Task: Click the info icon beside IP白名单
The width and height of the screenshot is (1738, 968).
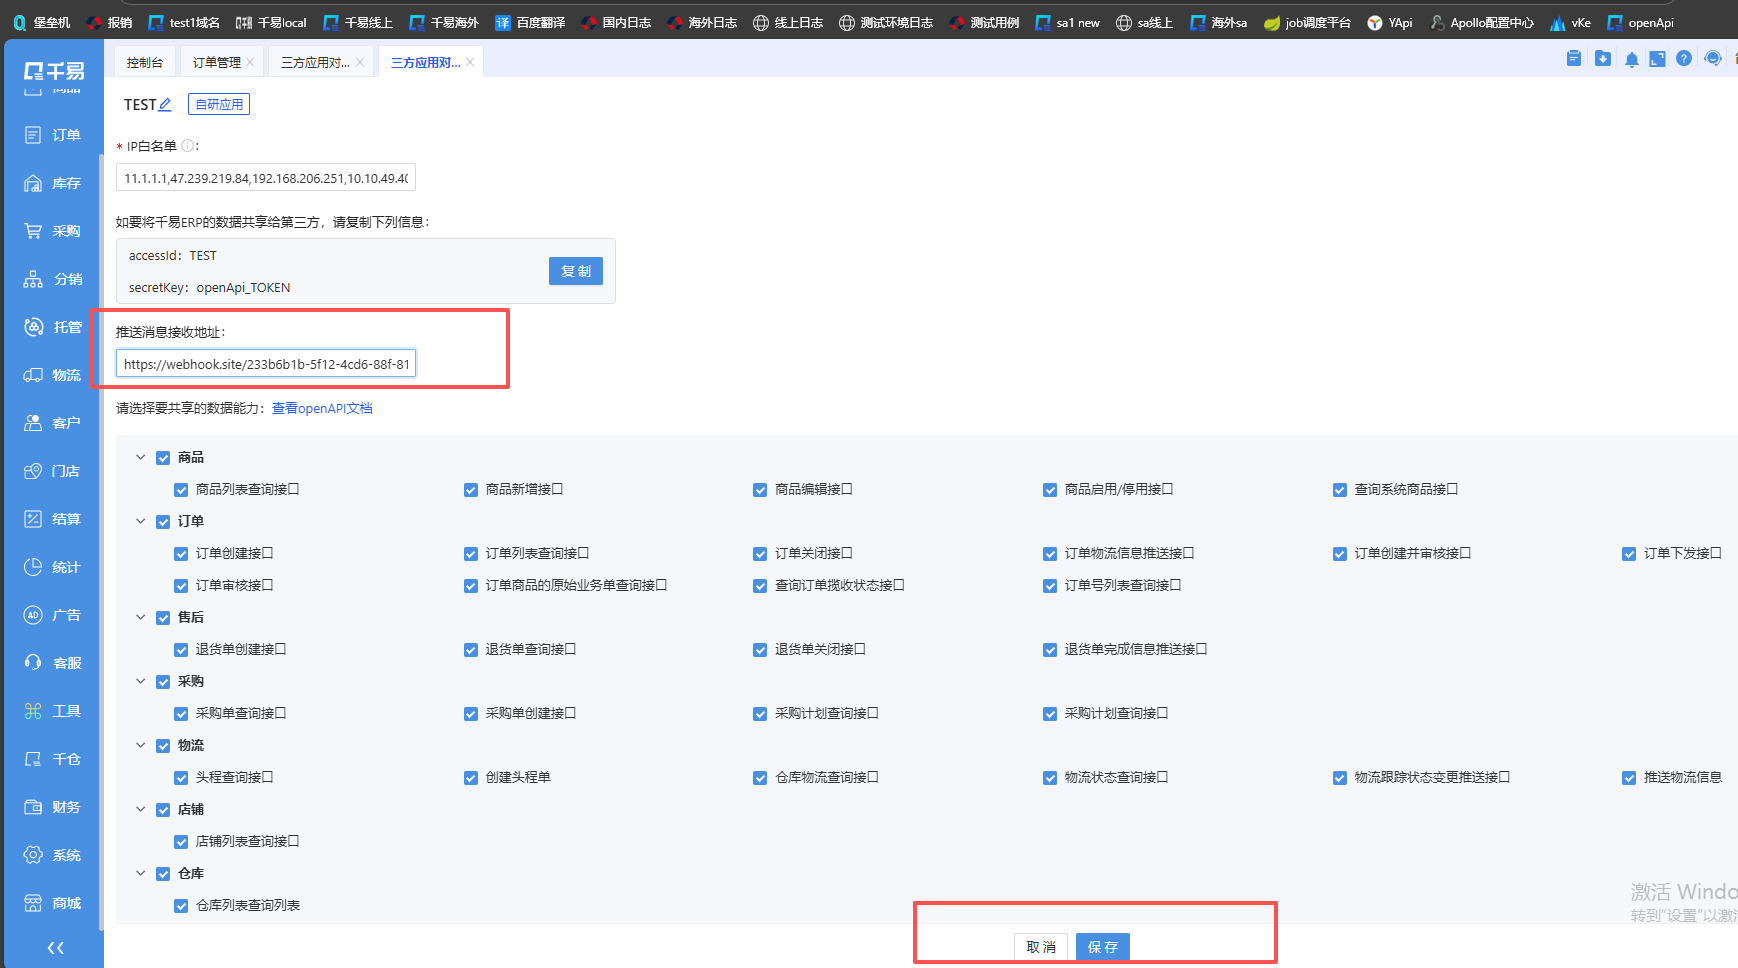Action: point(187,146)
